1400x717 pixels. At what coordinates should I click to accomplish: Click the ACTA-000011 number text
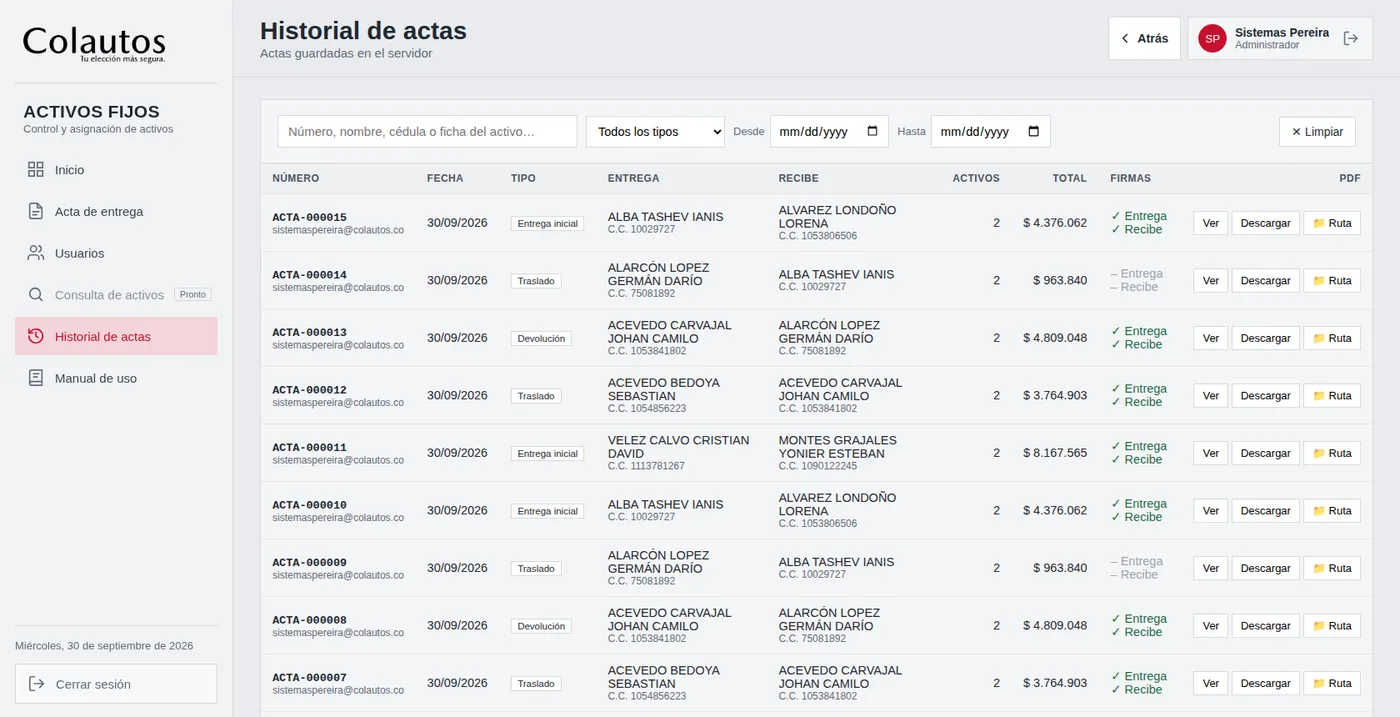click(310, 447)
